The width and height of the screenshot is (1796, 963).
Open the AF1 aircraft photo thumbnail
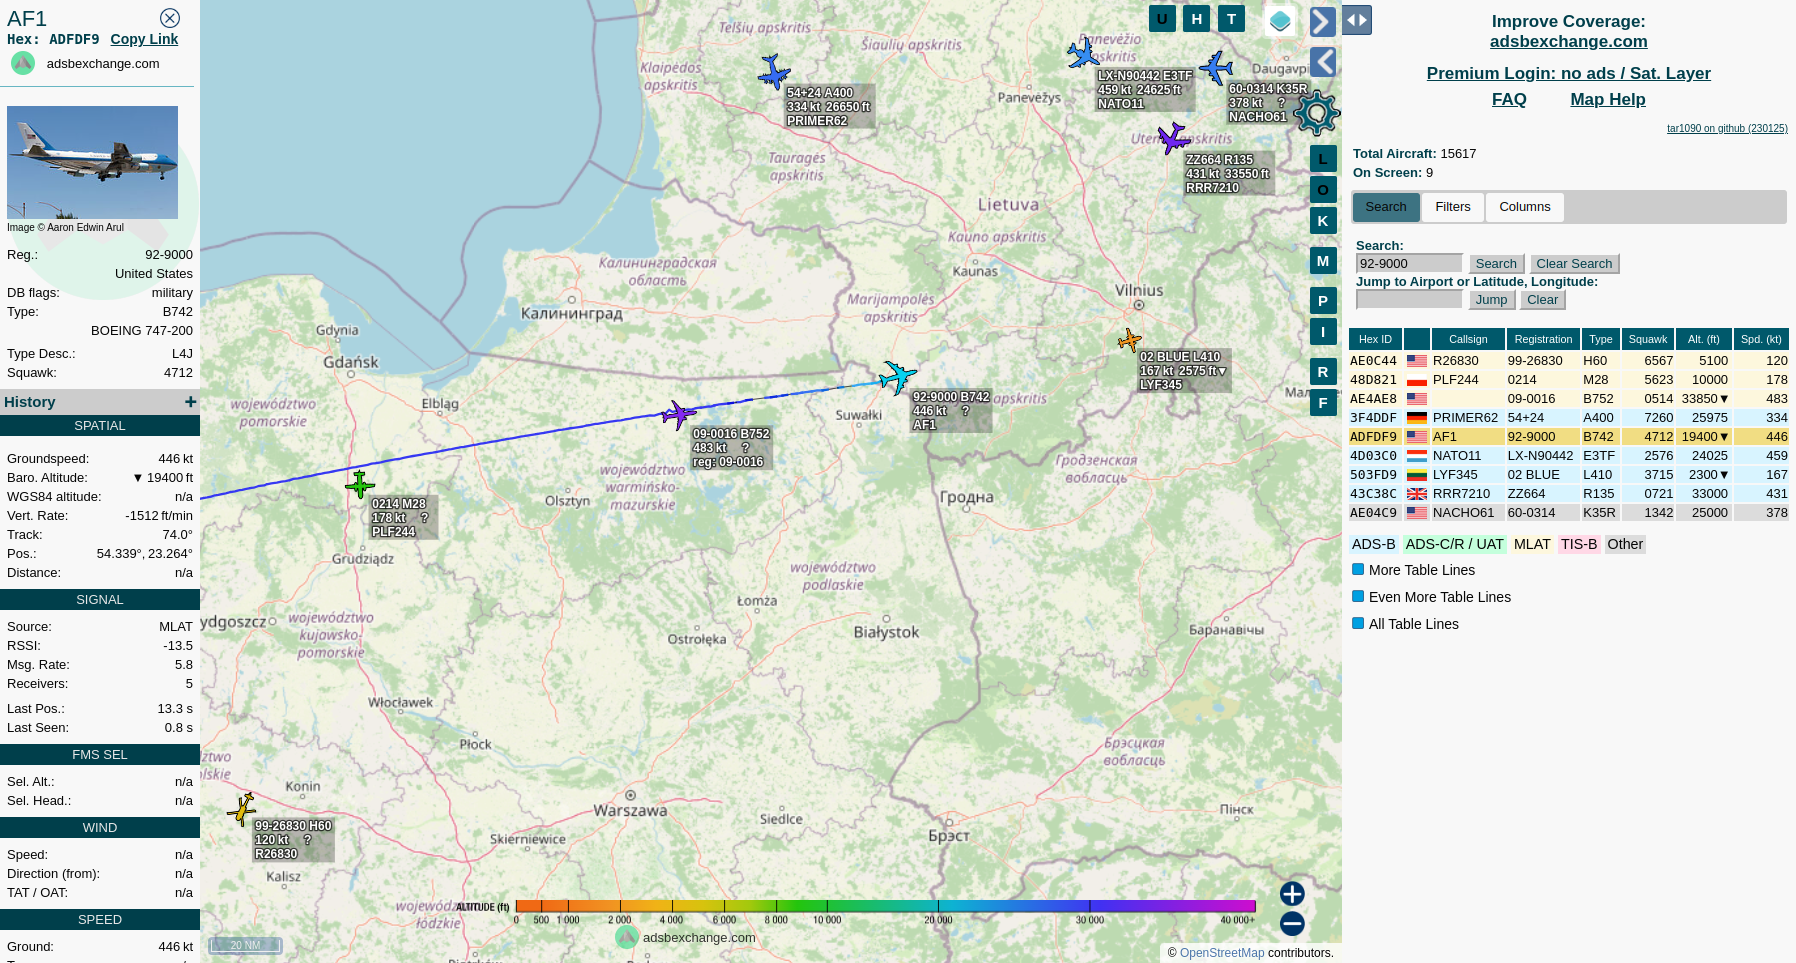pyautogui.click(x=92, y=162)
